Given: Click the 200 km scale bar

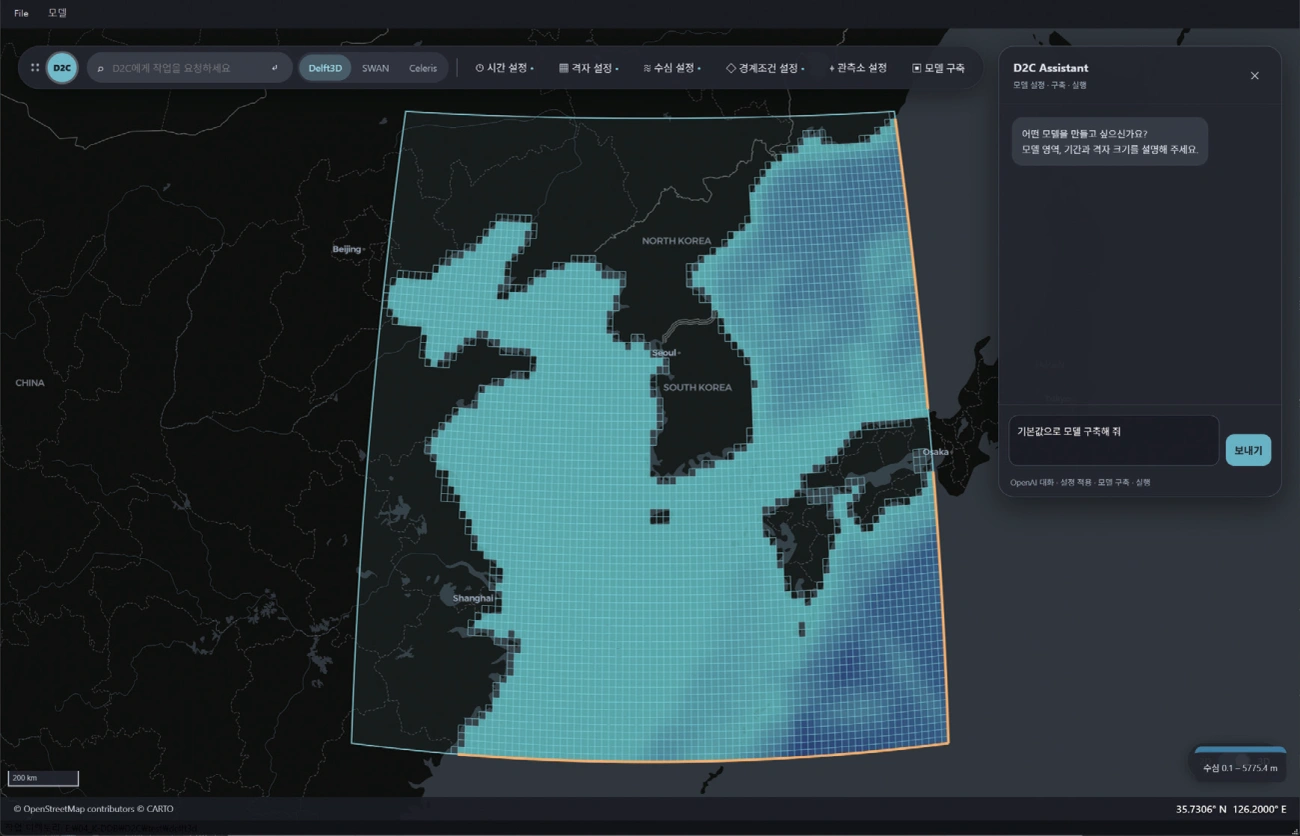Looking at the screenshot, I should click(x=43, y=778).
